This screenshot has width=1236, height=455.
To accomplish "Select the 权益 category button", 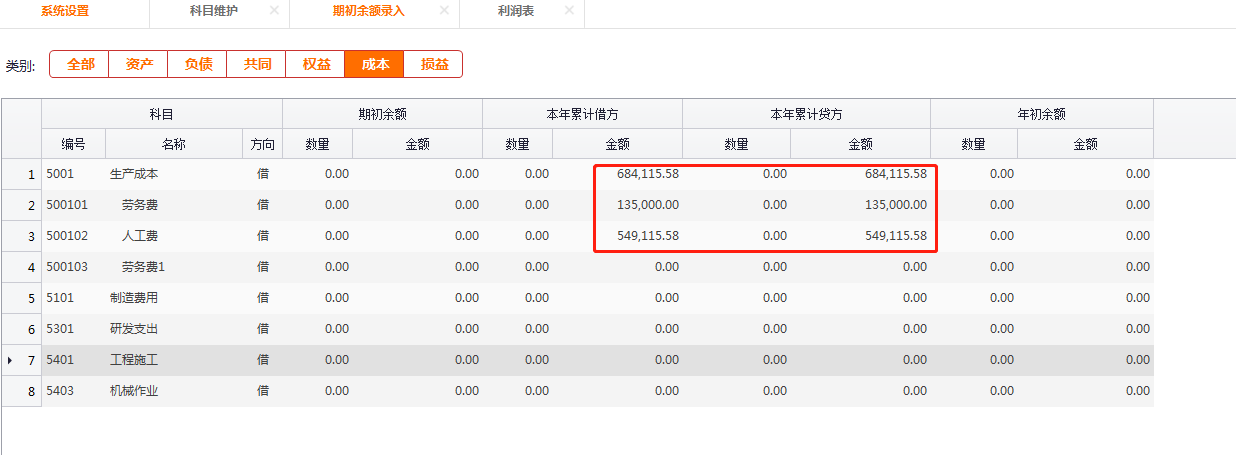I will (316, 64).
